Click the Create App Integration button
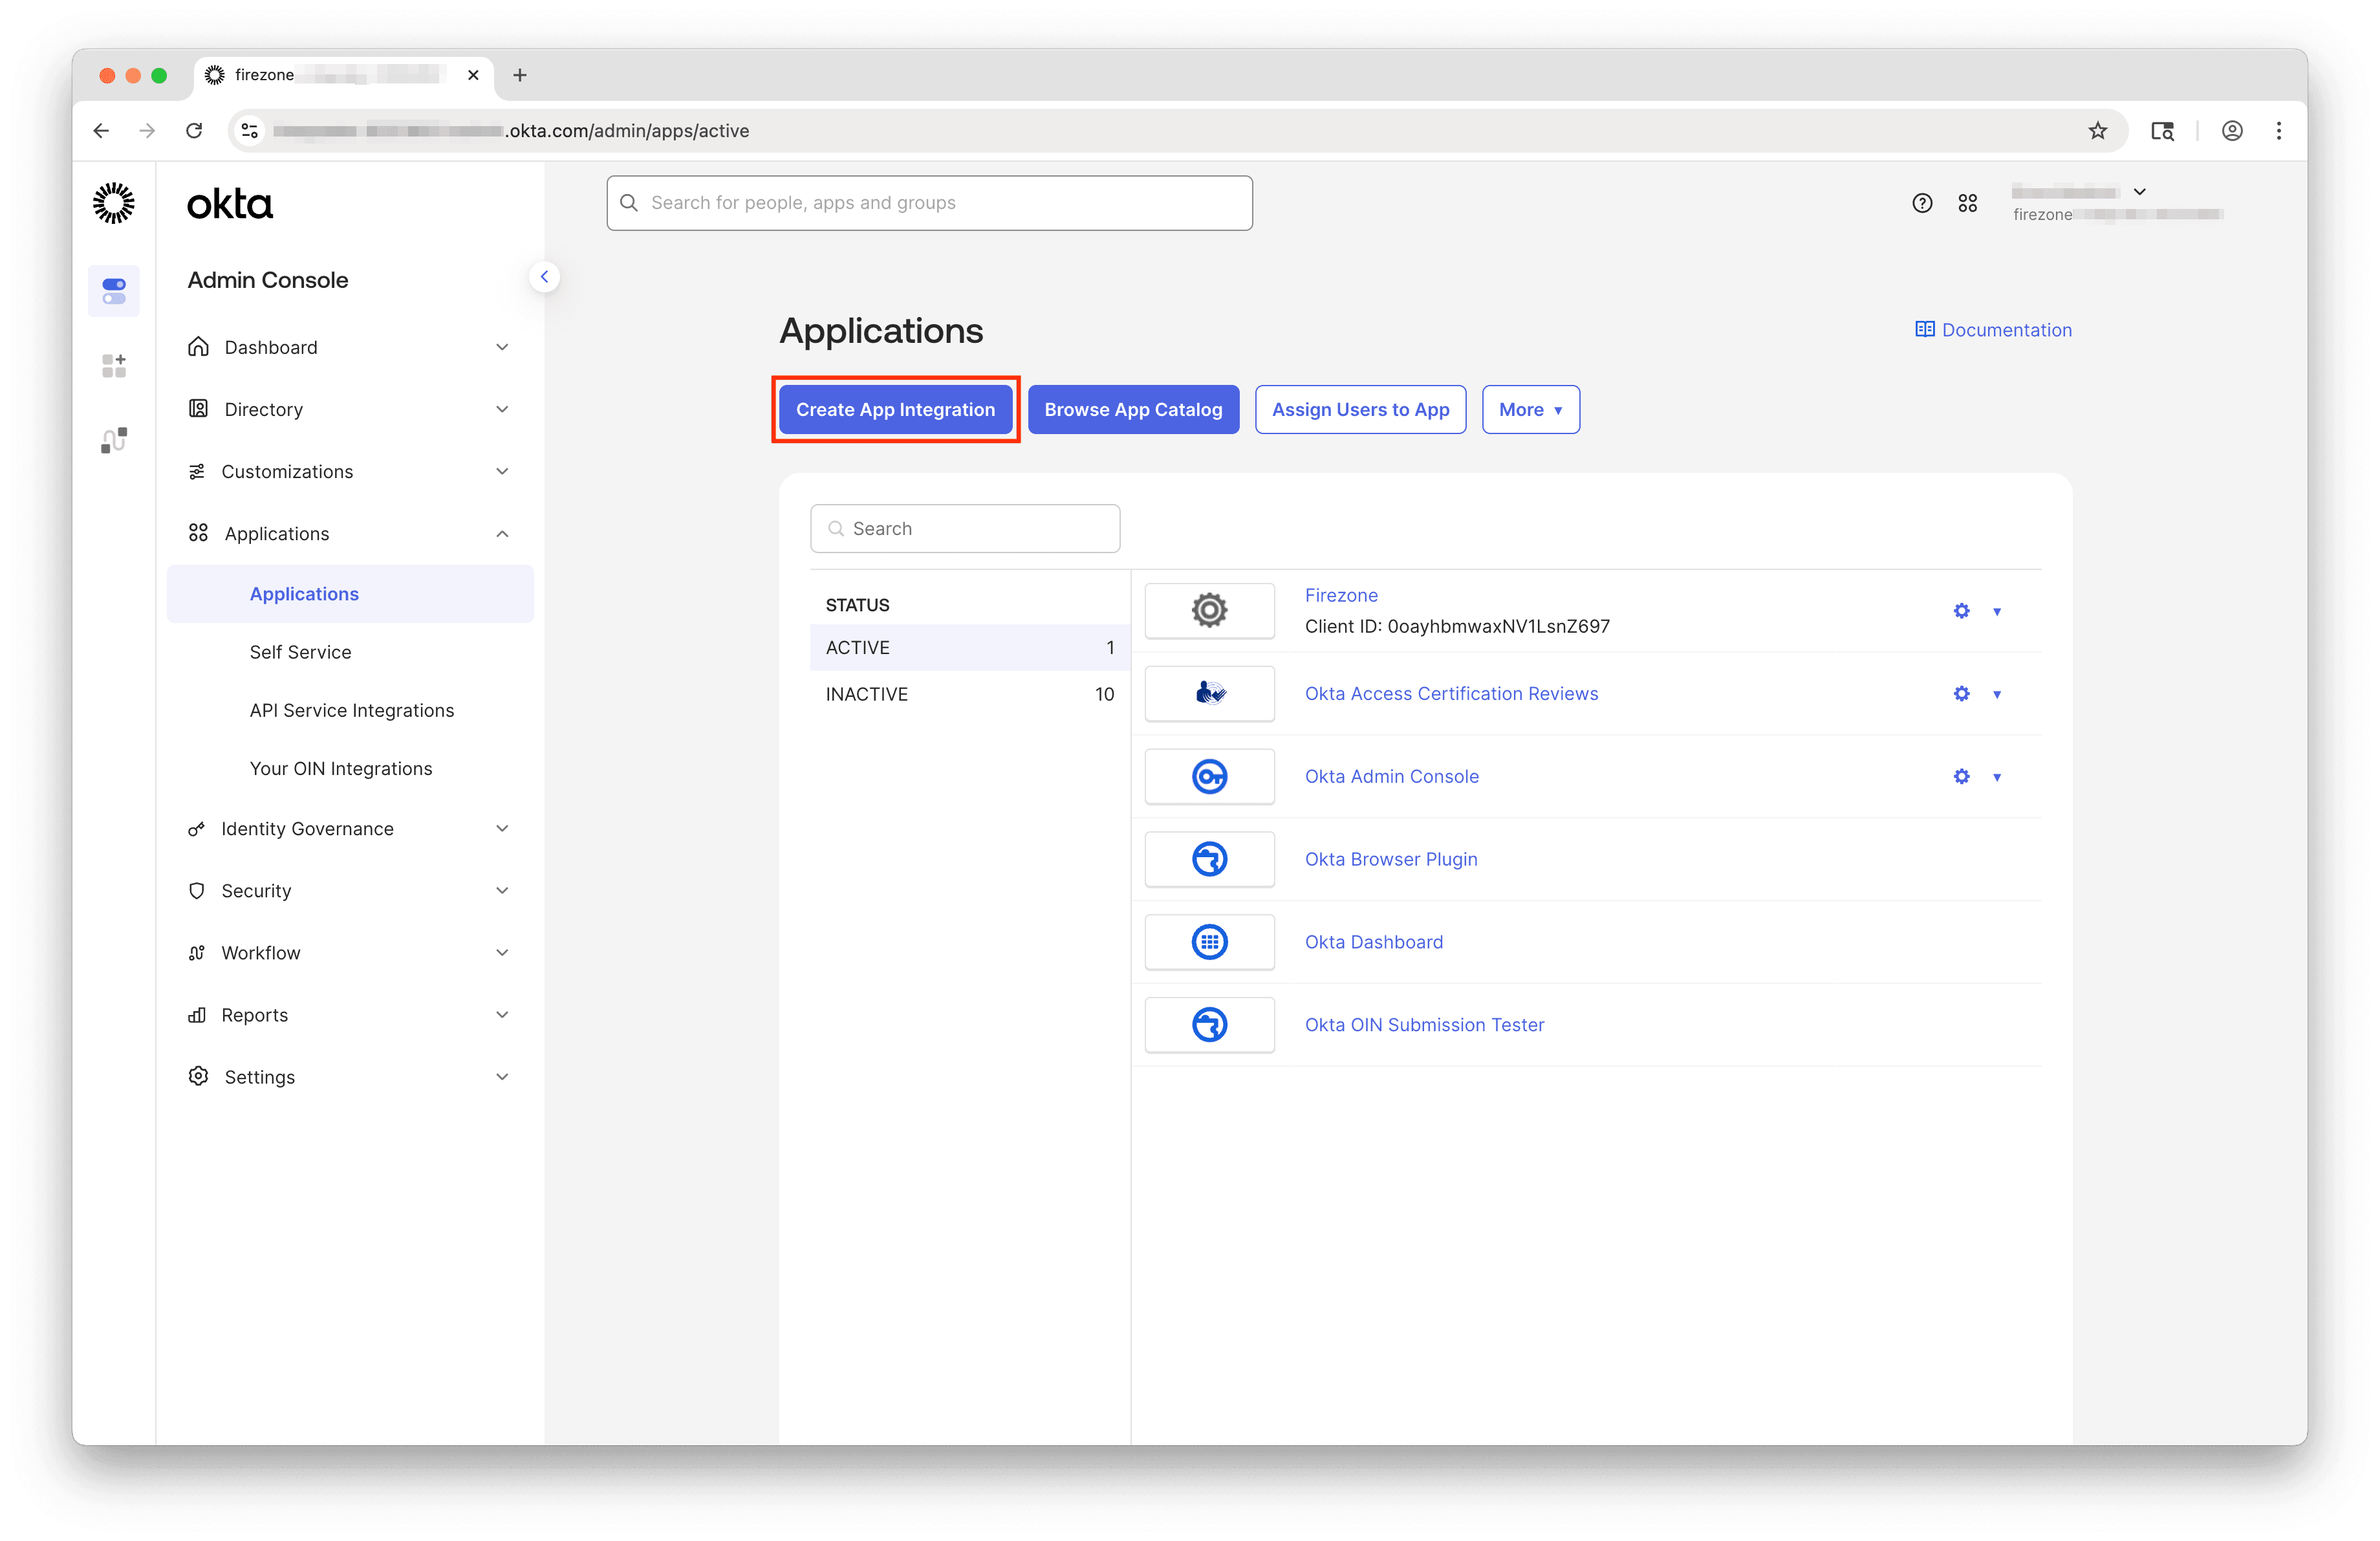 click(895, 409)
